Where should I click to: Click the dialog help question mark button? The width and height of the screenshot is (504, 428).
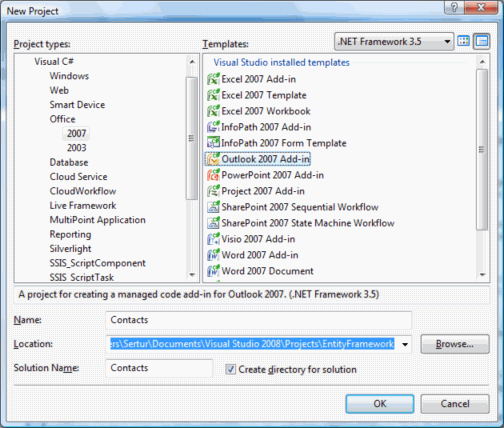click(454, 7)
